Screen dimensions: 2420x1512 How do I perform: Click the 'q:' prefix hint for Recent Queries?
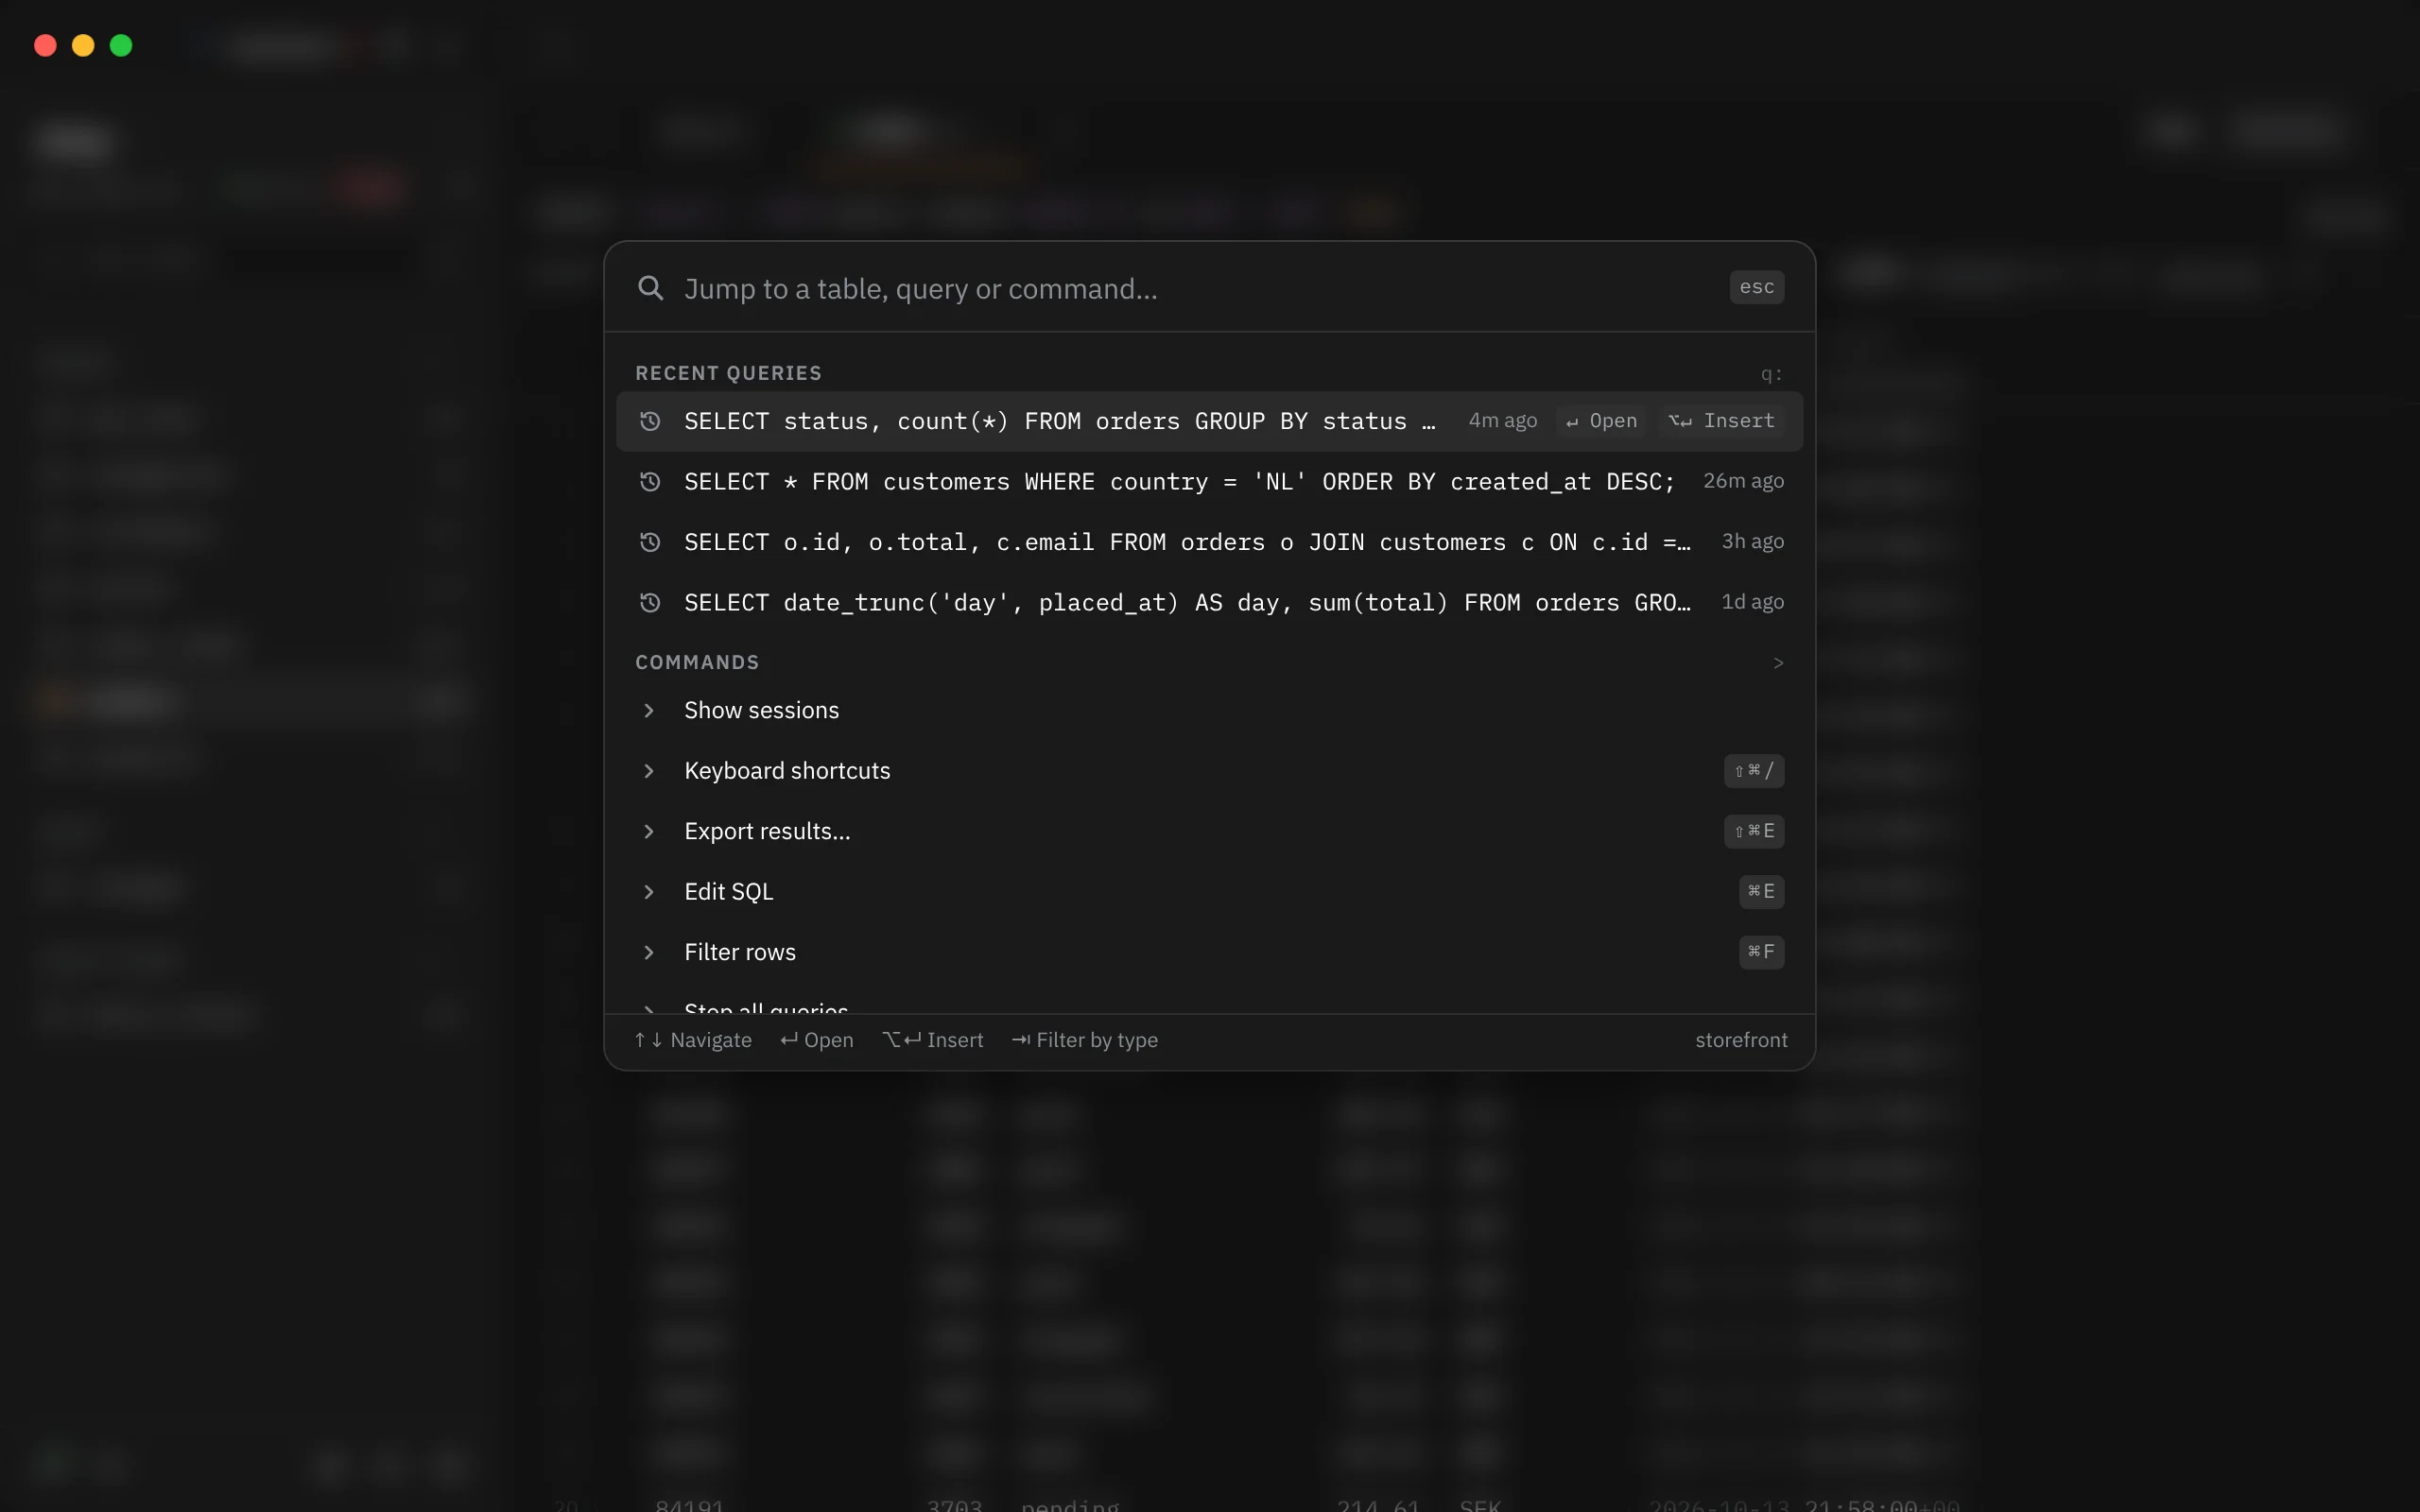[1771, 374]
